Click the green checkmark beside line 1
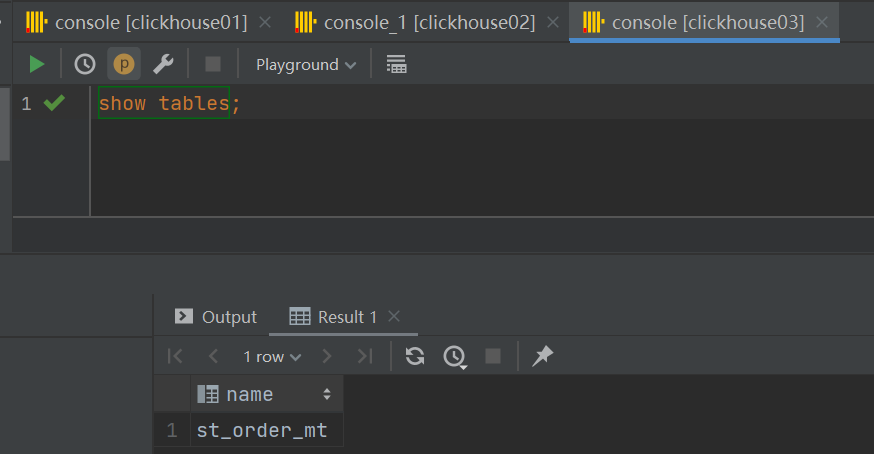 click(x=54, y=103)
